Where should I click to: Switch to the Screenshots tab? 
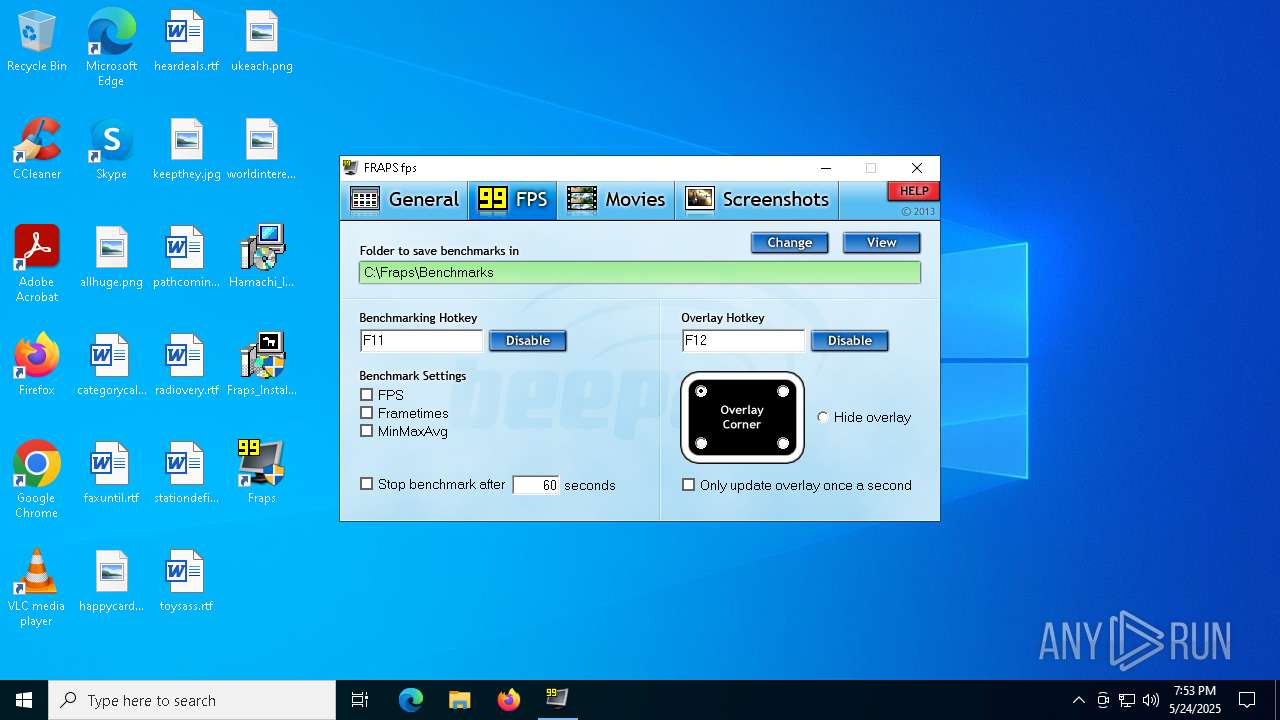click(757, 199)
